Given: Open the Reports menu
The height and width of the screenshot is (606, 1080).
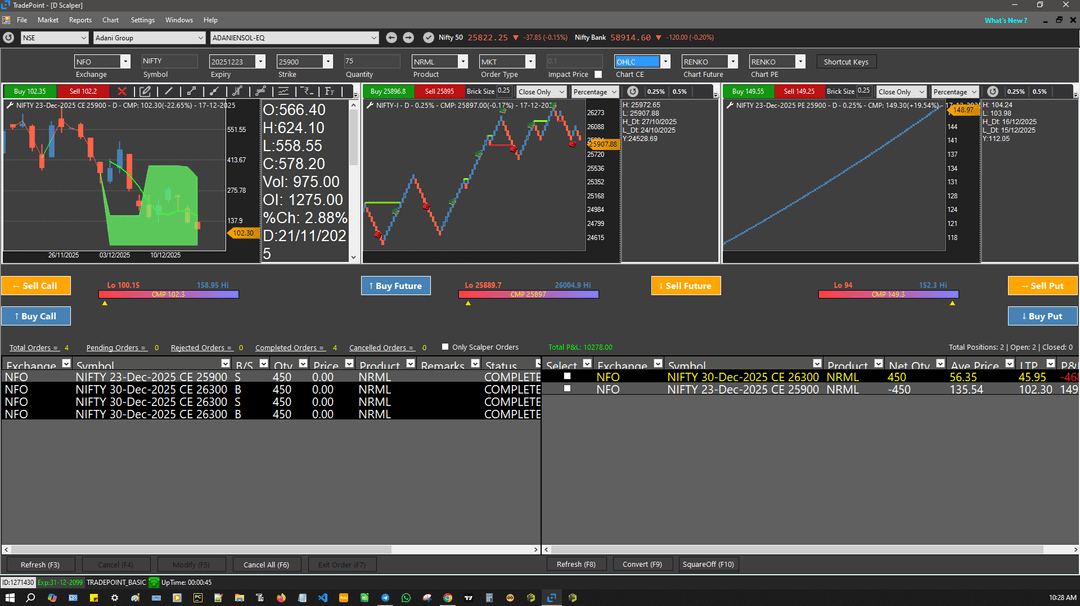Looking at the screenshot, I should pos(80,20).
